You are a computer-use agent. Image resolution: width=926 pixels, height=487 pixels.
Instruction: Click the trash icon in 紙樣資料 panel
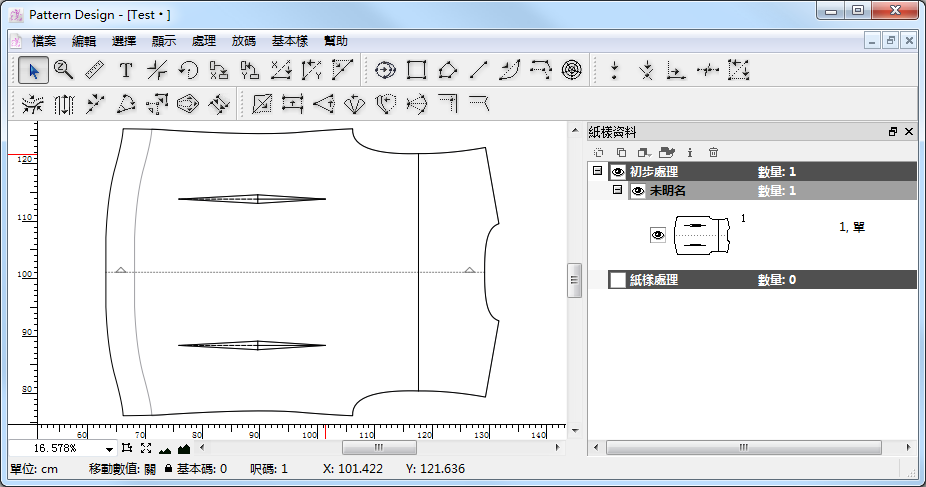(x=713, y=152)
